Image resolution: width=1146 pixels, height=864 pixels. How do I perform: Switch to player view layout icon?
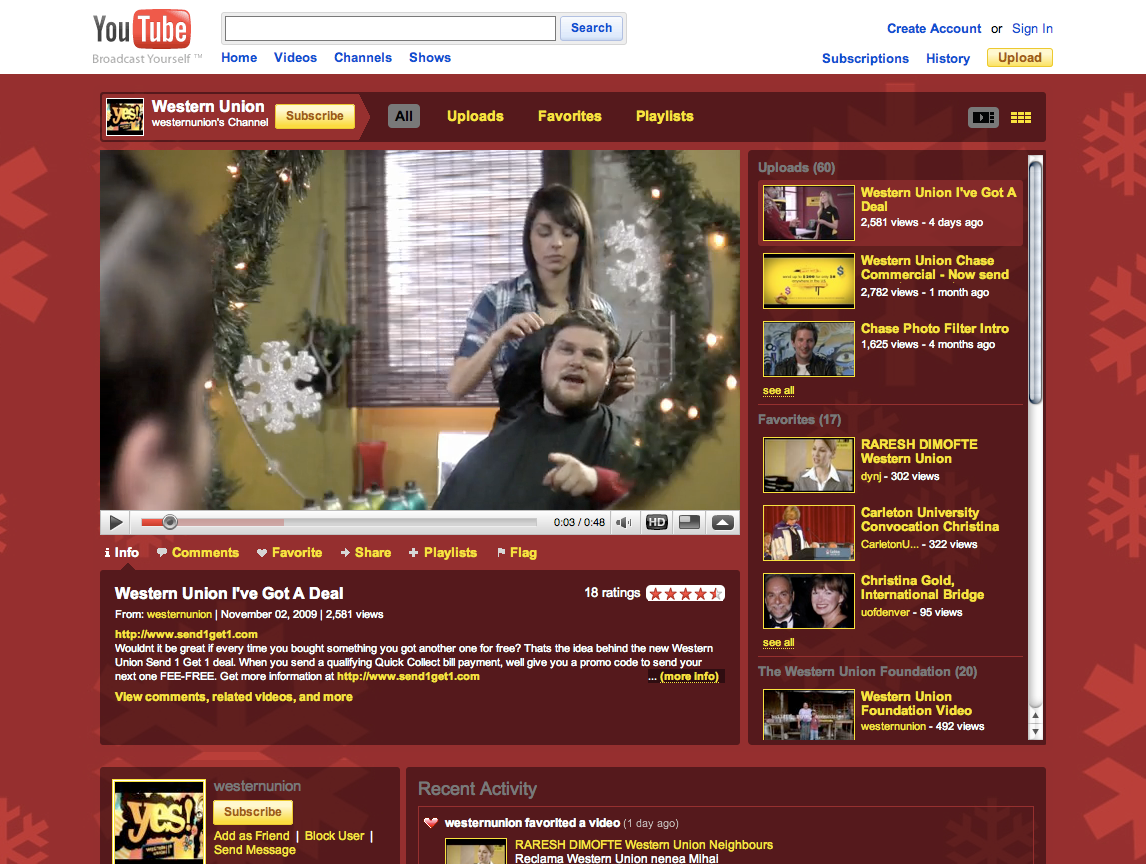click(983, 117)
